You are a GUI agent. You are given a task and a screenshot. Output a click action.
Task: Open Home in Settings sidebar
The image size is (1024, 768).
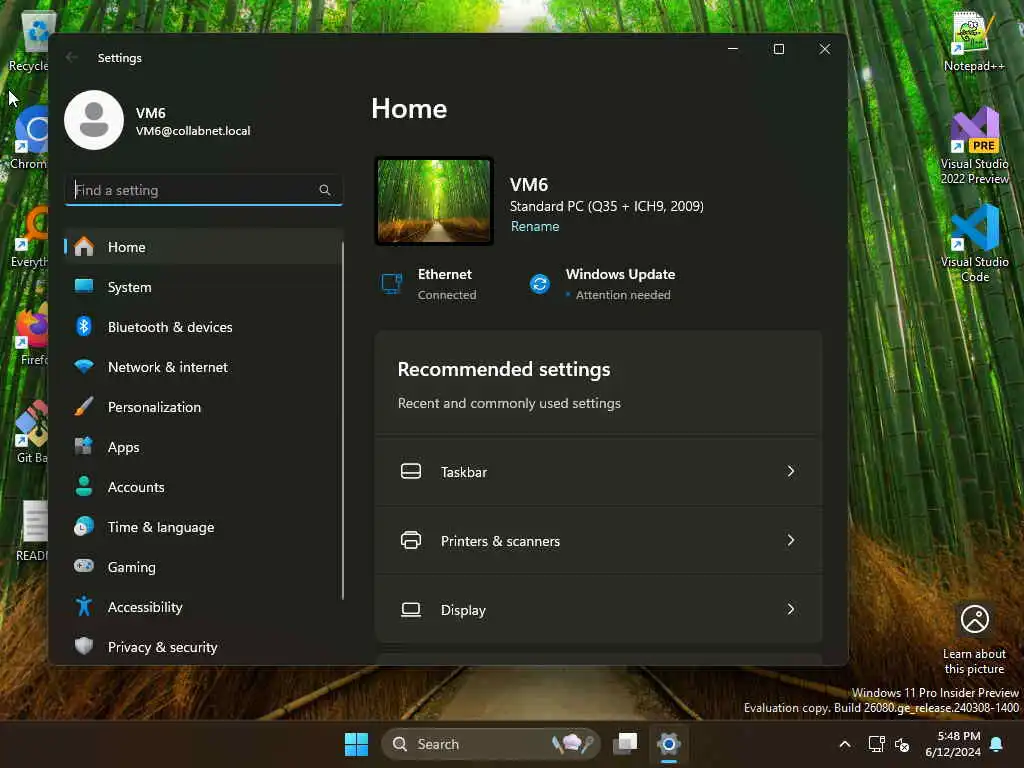(x=203, y=247)
